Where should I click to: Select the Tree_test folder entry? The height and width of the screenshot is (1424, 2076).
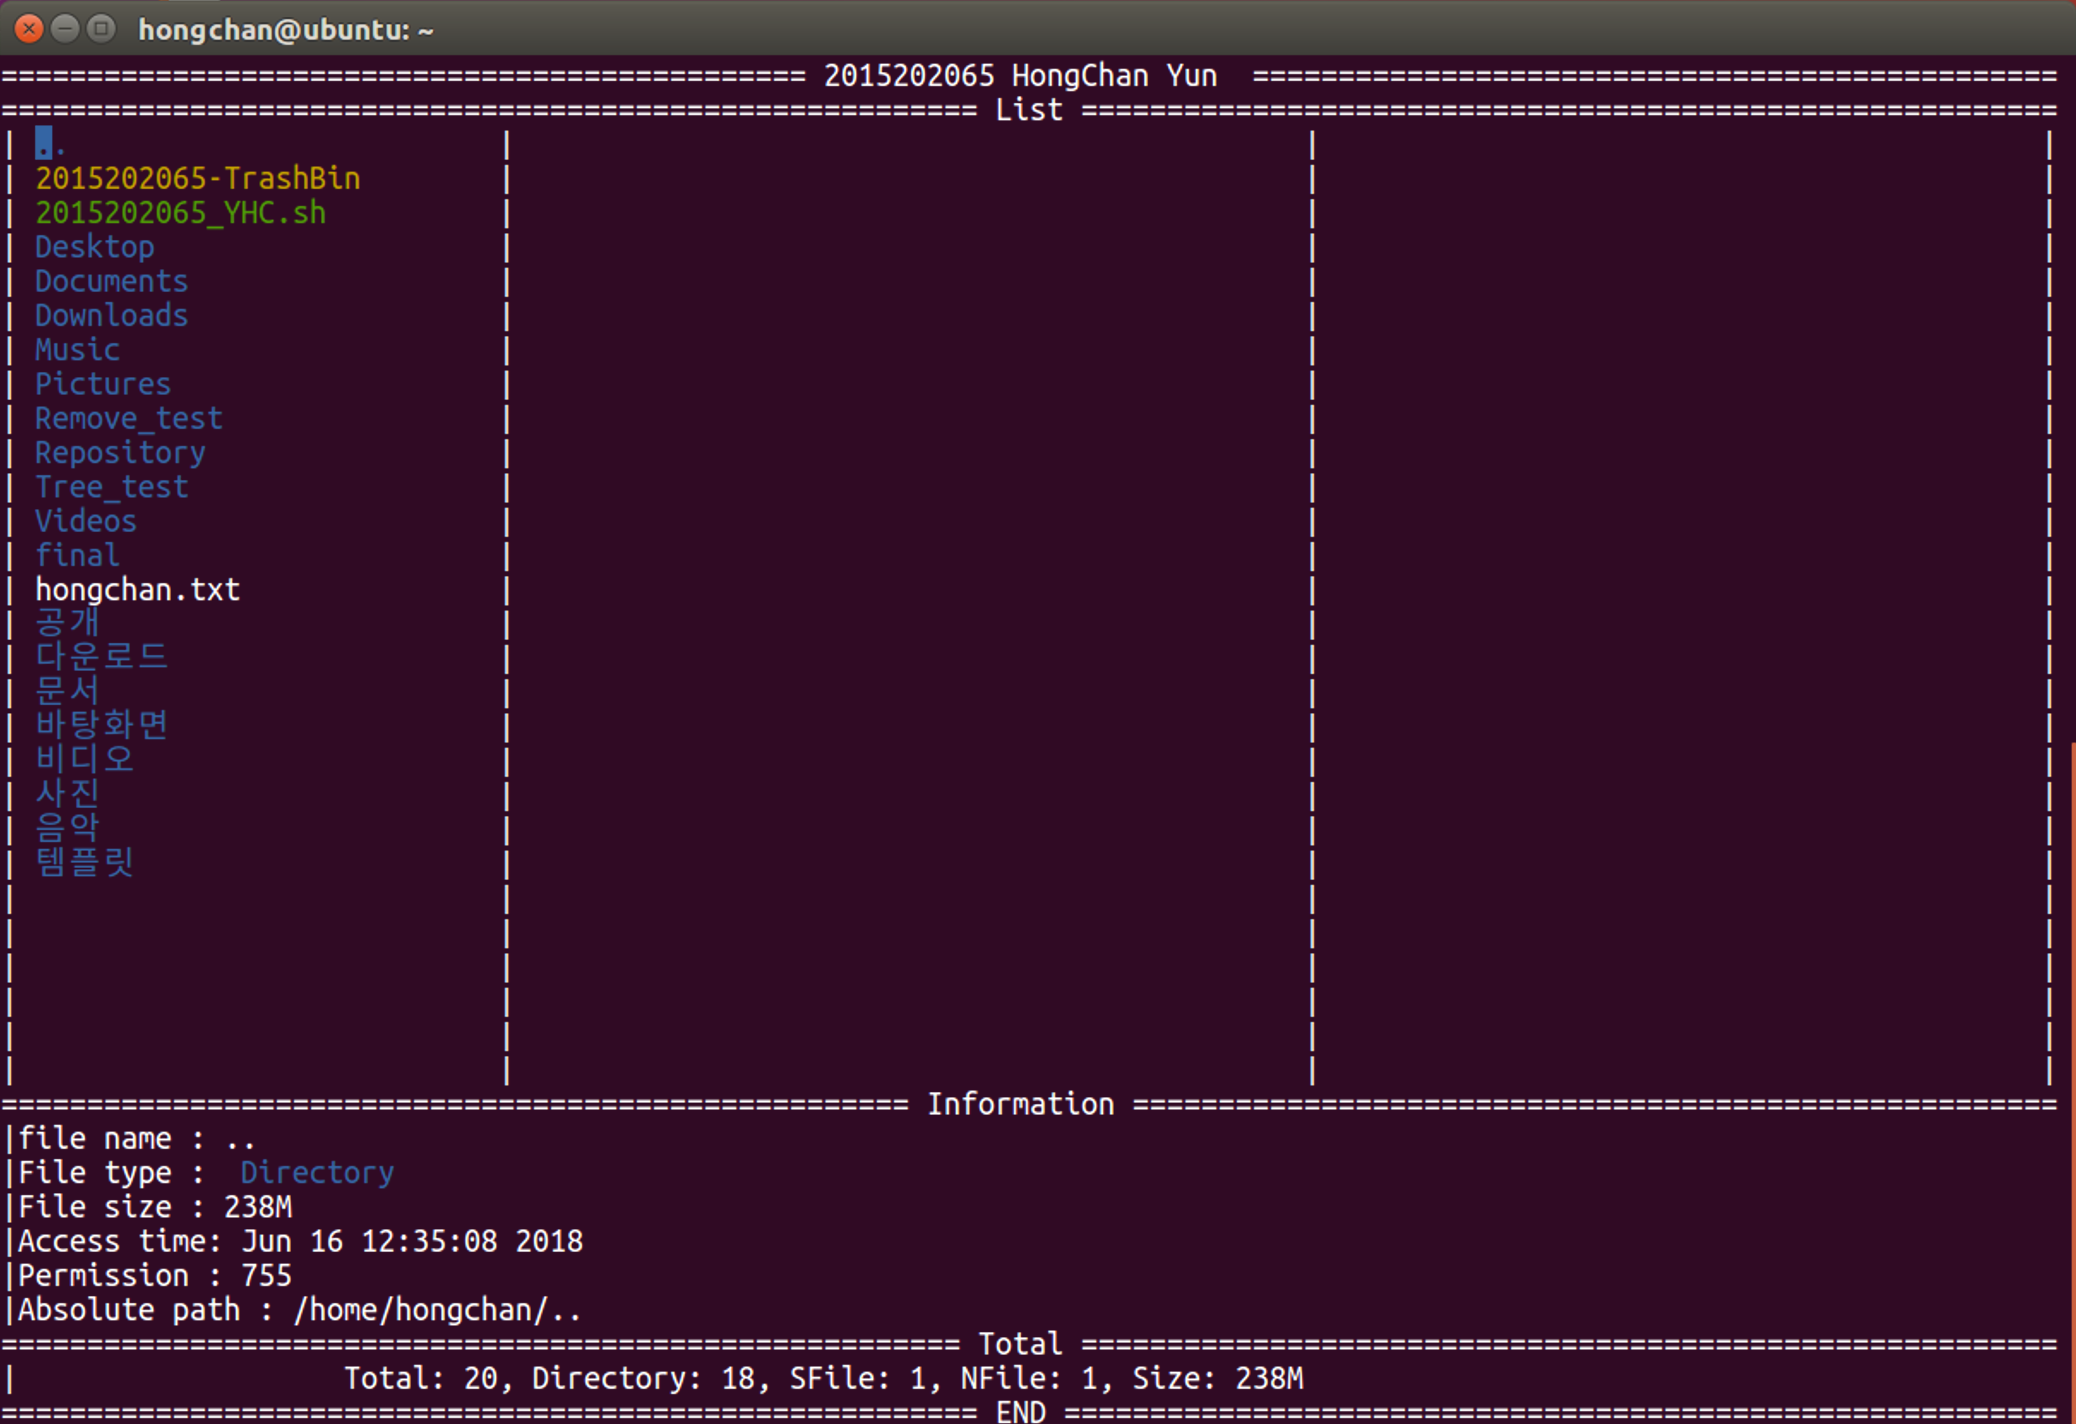click(x=111, y=487)
